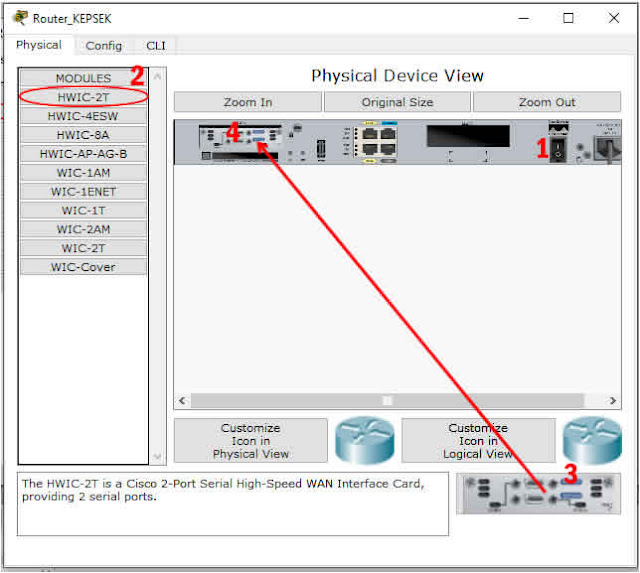Viewport: 640px width, 573px height.
Task: Select the HWIC-2T module
Action: coord(83,97)
